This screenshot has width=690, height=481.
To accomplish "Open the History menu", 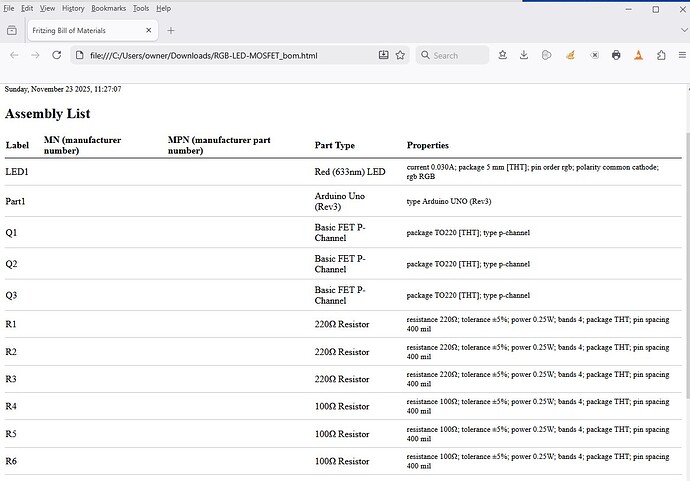I will pos(72,8).
